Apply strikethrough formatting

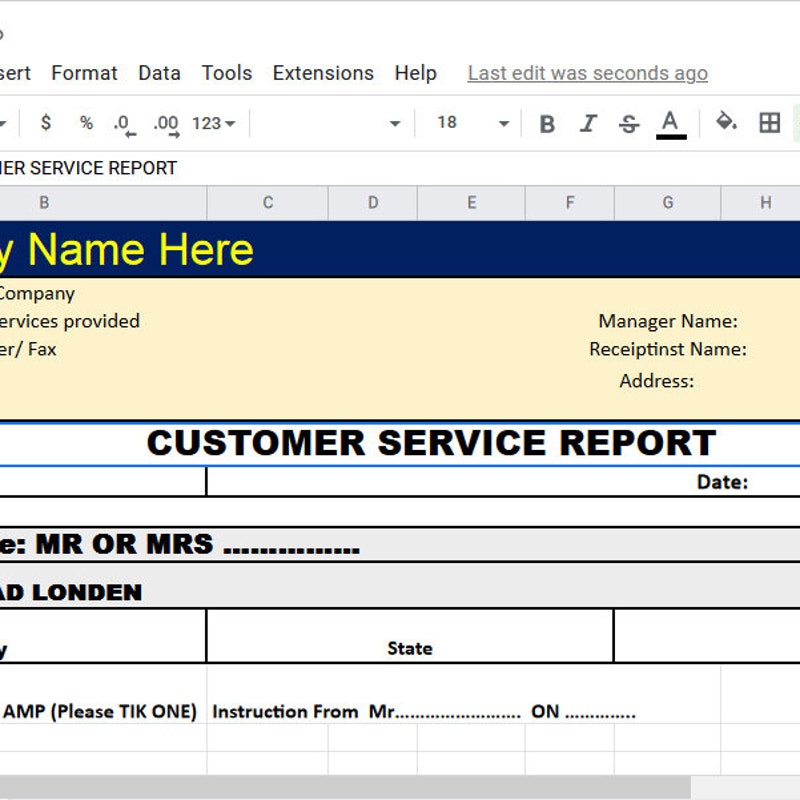(630, 123)
